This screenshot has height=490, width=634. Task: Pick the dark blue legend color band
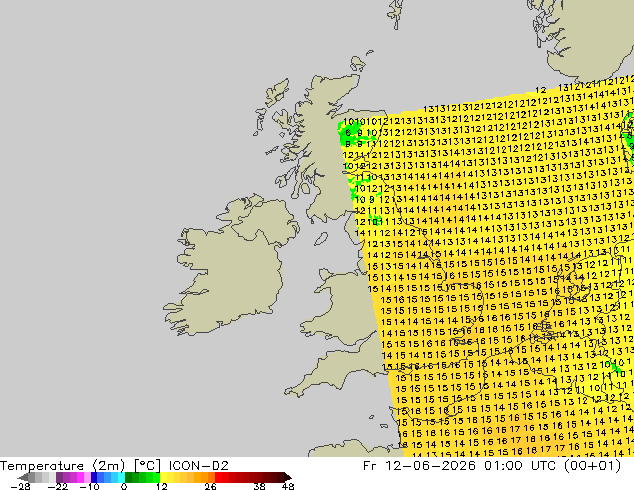[x=94, y=477]
